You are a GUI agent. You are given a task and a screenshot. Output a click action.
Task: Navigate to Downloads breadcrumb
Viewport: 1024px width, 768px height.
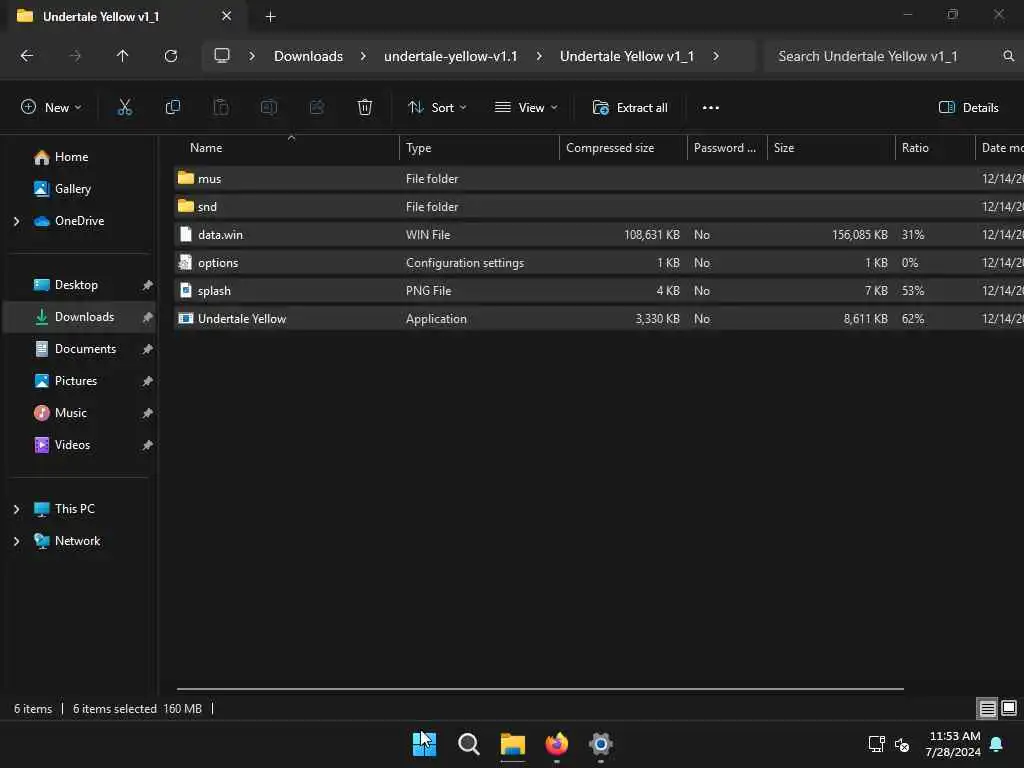pyautogui.click(x=308, y=56)
